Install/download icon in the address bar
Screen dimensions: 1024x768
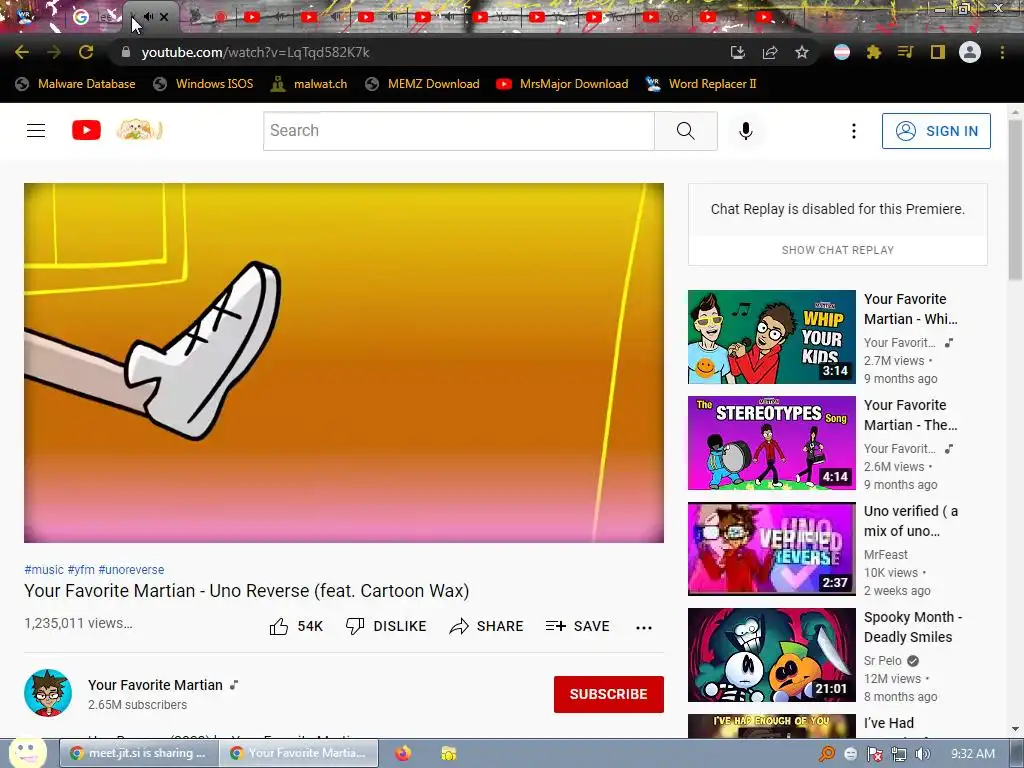[738, 52]
